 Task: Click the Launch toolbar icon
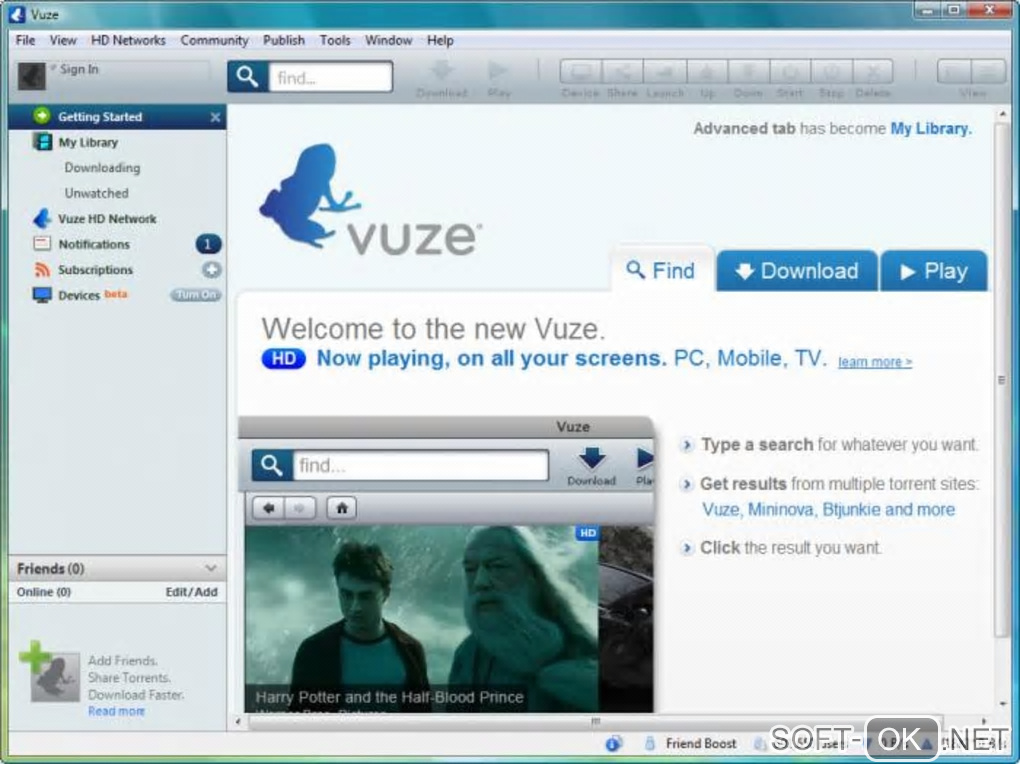coord(665,72)
